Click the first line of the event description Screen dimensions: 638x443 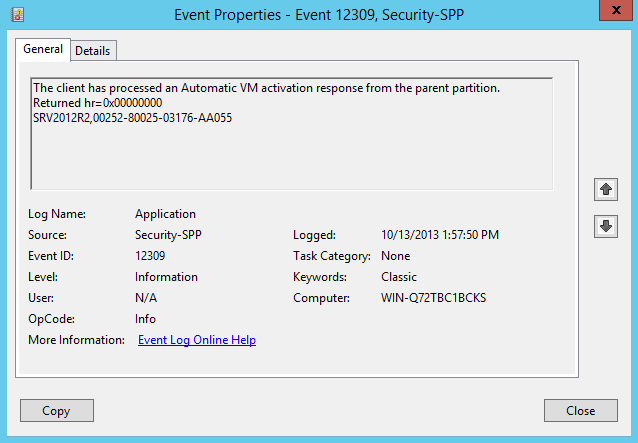point(266,88)
